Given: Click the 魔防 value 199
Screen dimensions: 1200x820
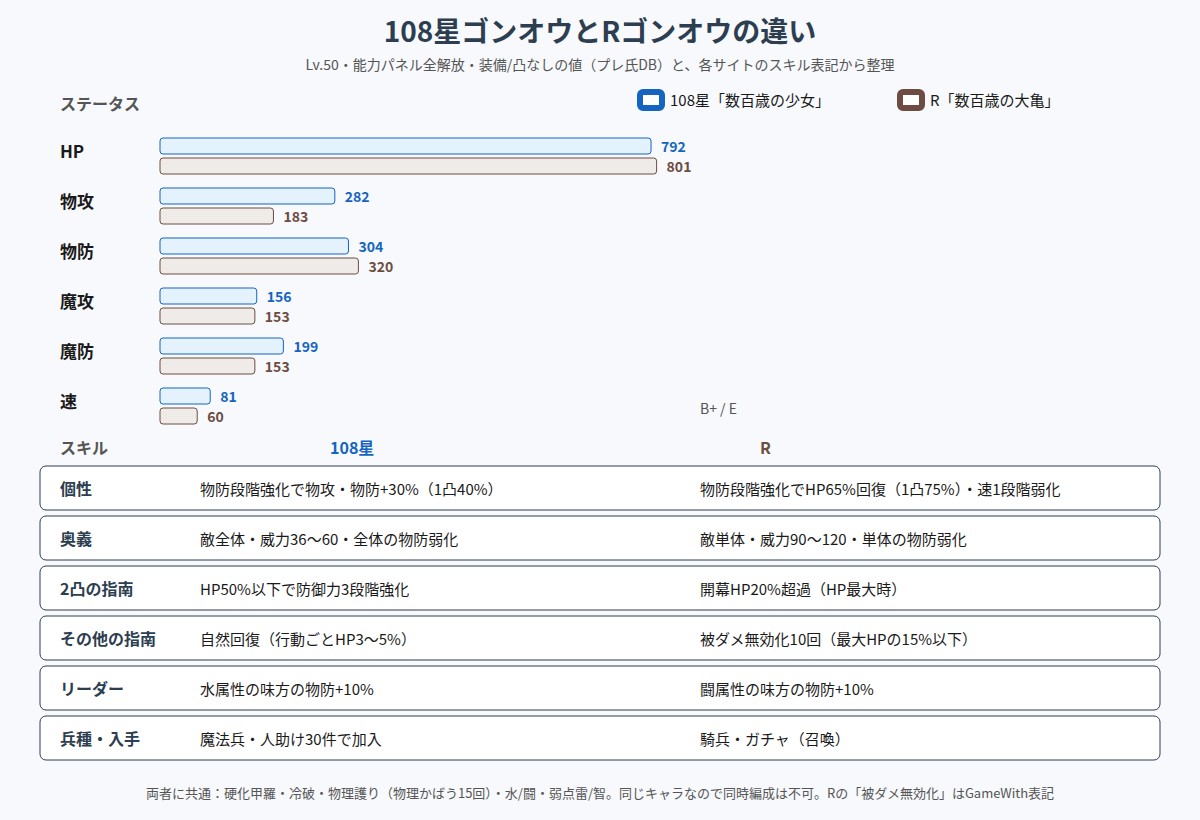Looking at the screenshot, I should click(306, 347).
